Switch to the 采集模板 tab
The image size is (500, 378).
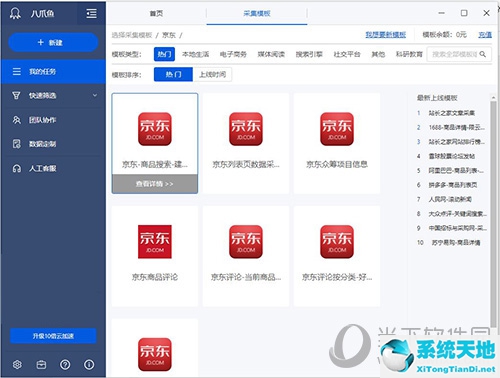[x=257, y=13]
